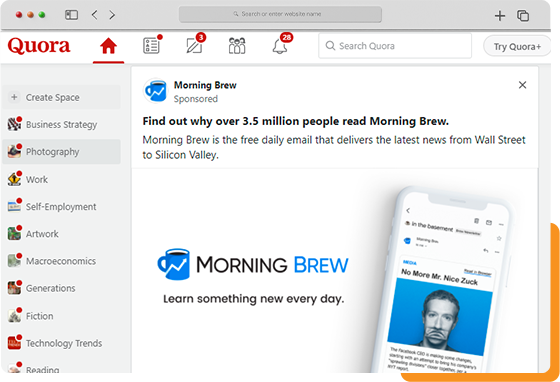Open the Photography space
Image resolution: width=560 pixels, height=382 pixels.
(x=61, y=152)
